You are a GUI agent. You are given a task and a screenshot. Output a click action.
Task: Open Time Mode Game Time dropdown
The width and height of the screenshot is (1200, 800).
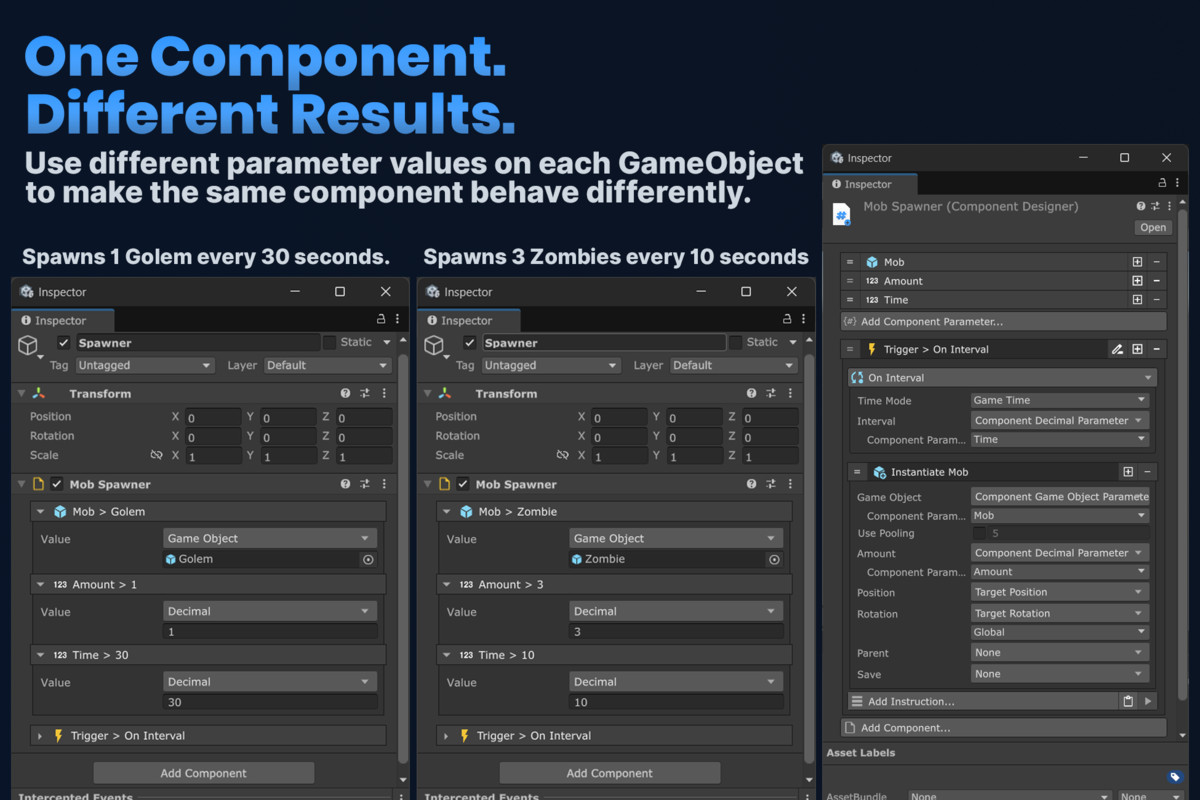click(1060, 401)
